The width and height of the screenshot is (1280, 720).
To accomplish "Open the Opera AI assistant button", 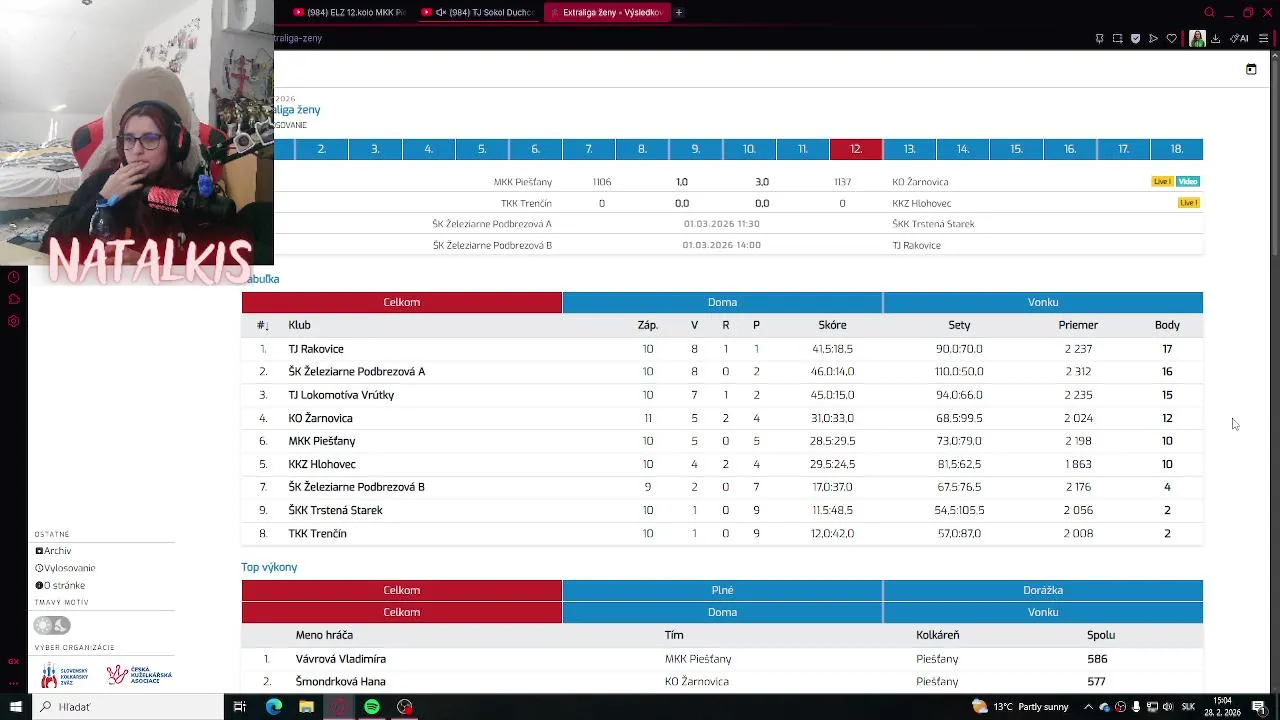I will (x=1239, y=39).
